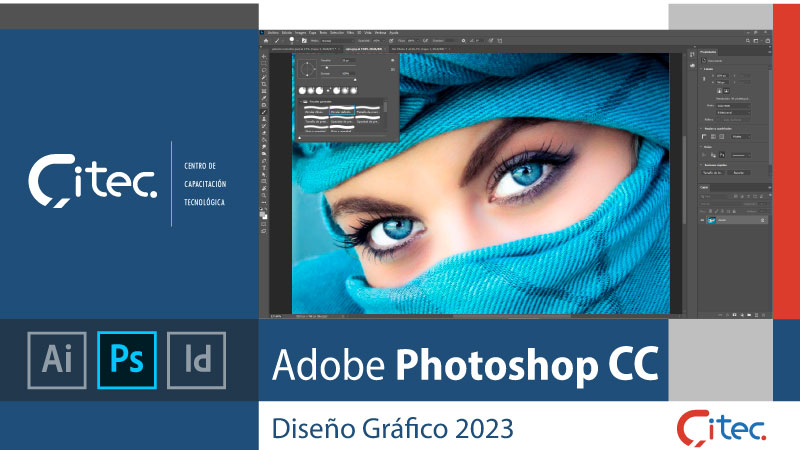Click the Photoshop Ps icon badge

click(127, 358)
